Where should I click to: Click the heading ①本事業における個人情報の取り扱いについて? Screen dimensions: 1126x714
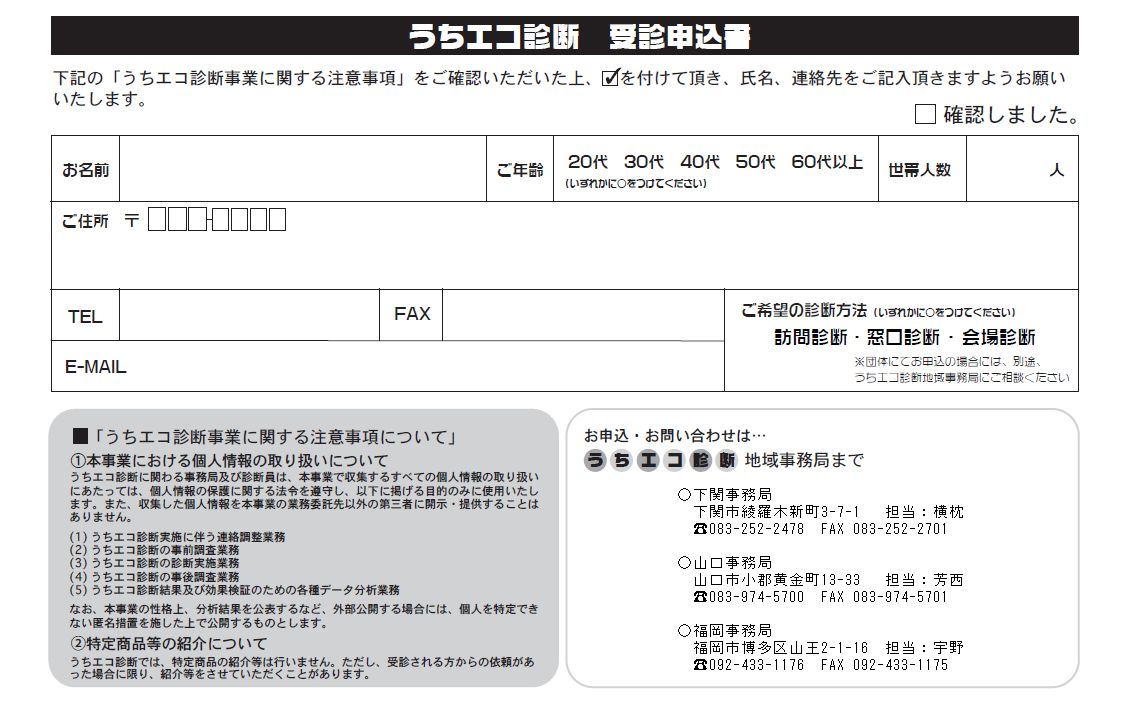coord(229,460)
